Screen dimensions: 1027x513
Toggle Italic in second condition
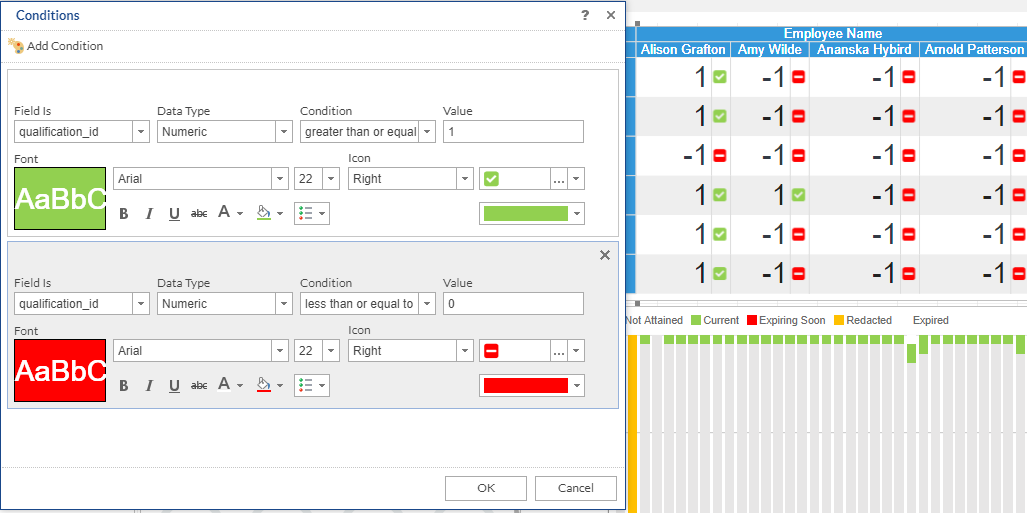coord(149,385)
